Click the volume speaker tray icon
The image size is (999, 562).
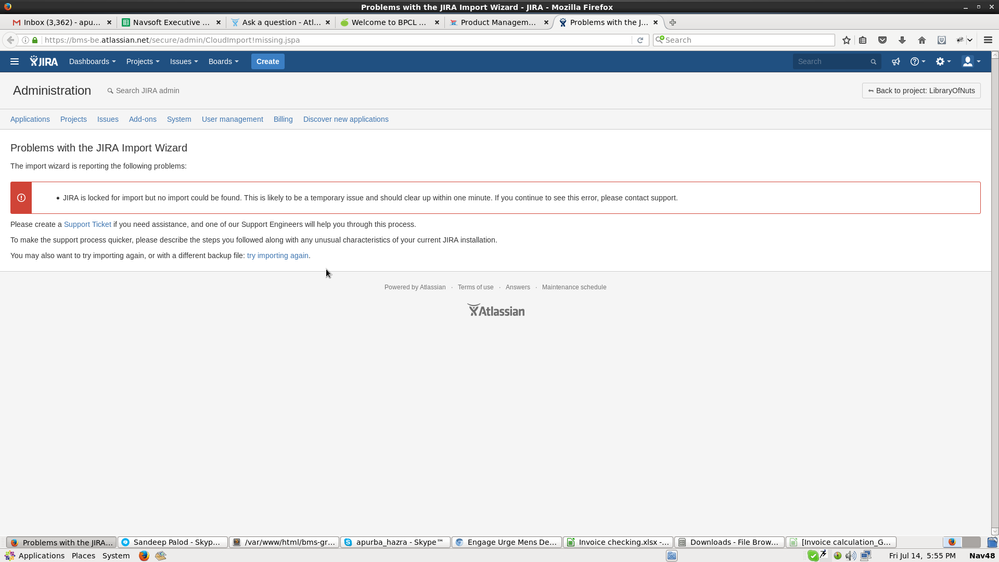tap(851, 556)
